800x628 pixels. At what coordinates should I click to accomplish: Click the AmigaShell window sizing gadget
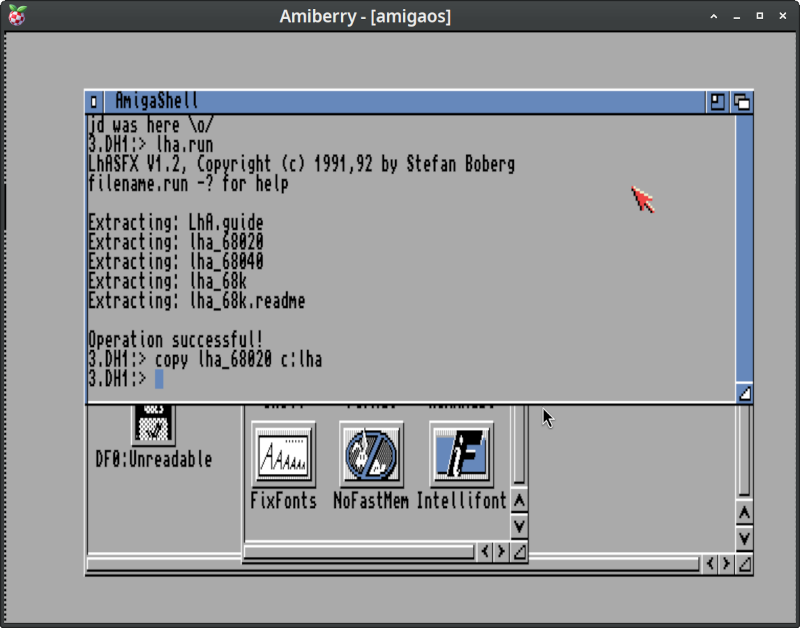coord(744,393)
